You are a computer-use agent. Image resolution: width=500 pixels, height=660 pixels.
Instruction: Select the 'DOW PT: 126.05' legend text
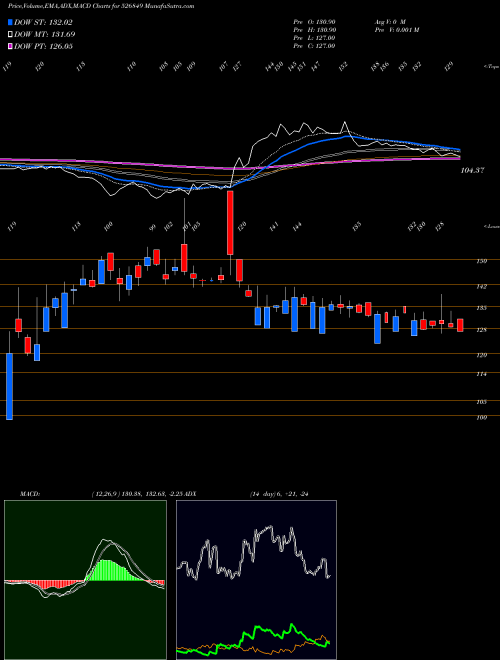pyautogui.click(x=43, y=46)
